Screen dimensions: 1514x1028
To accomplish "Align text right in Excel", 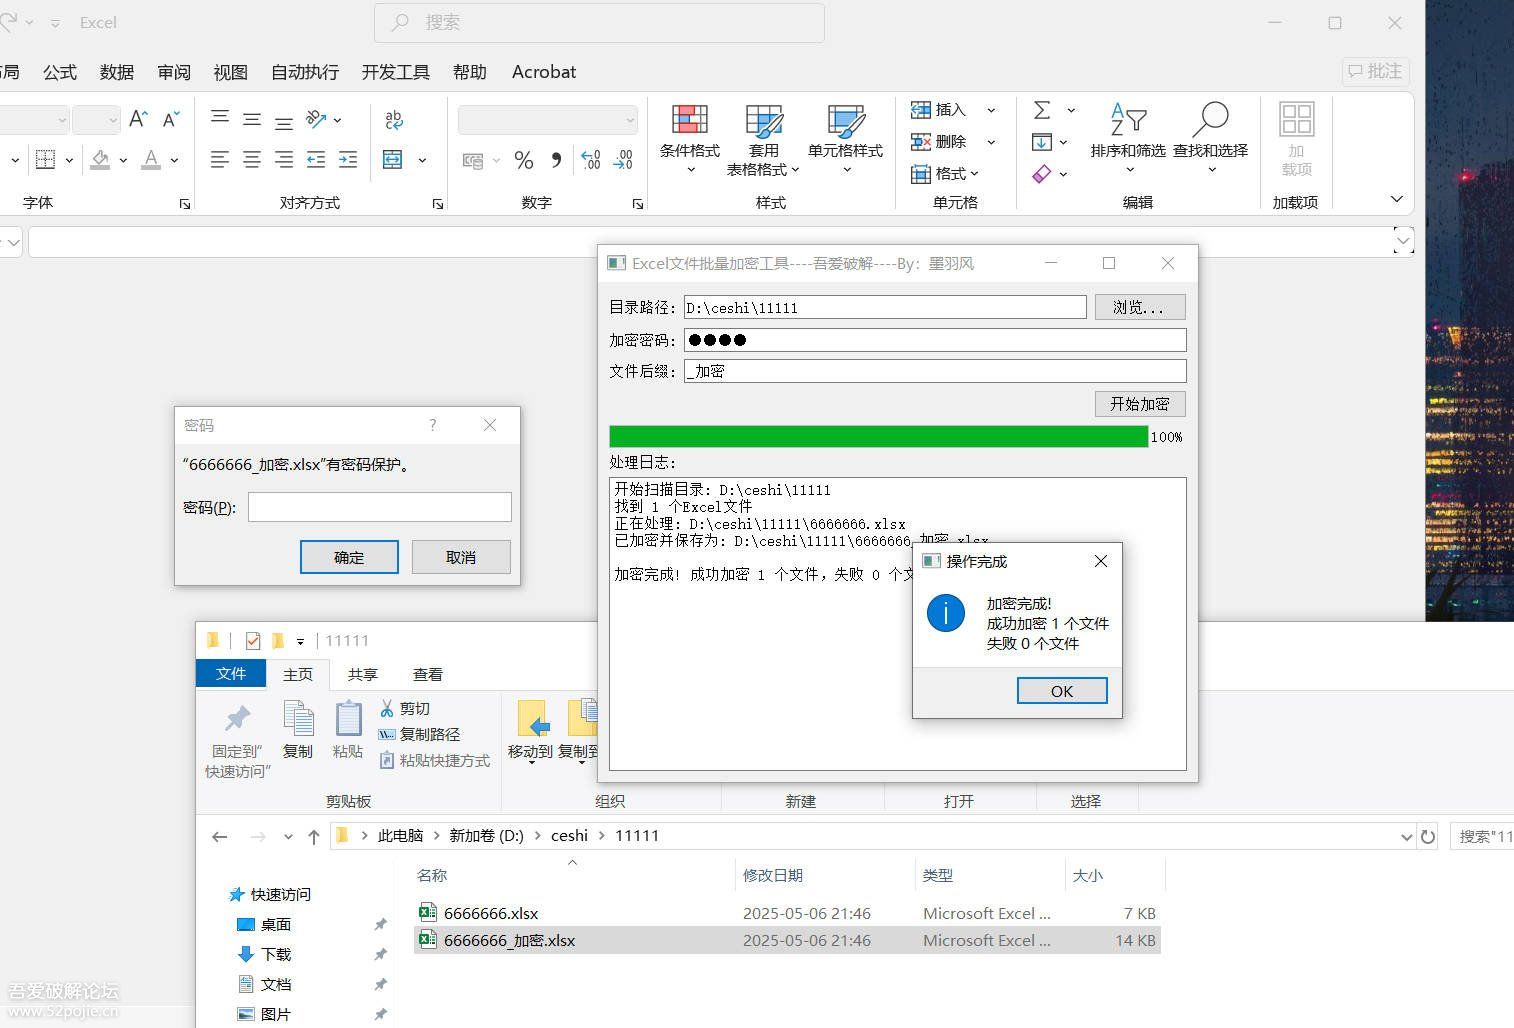I will pyautogui.click(x=284, y=159).
